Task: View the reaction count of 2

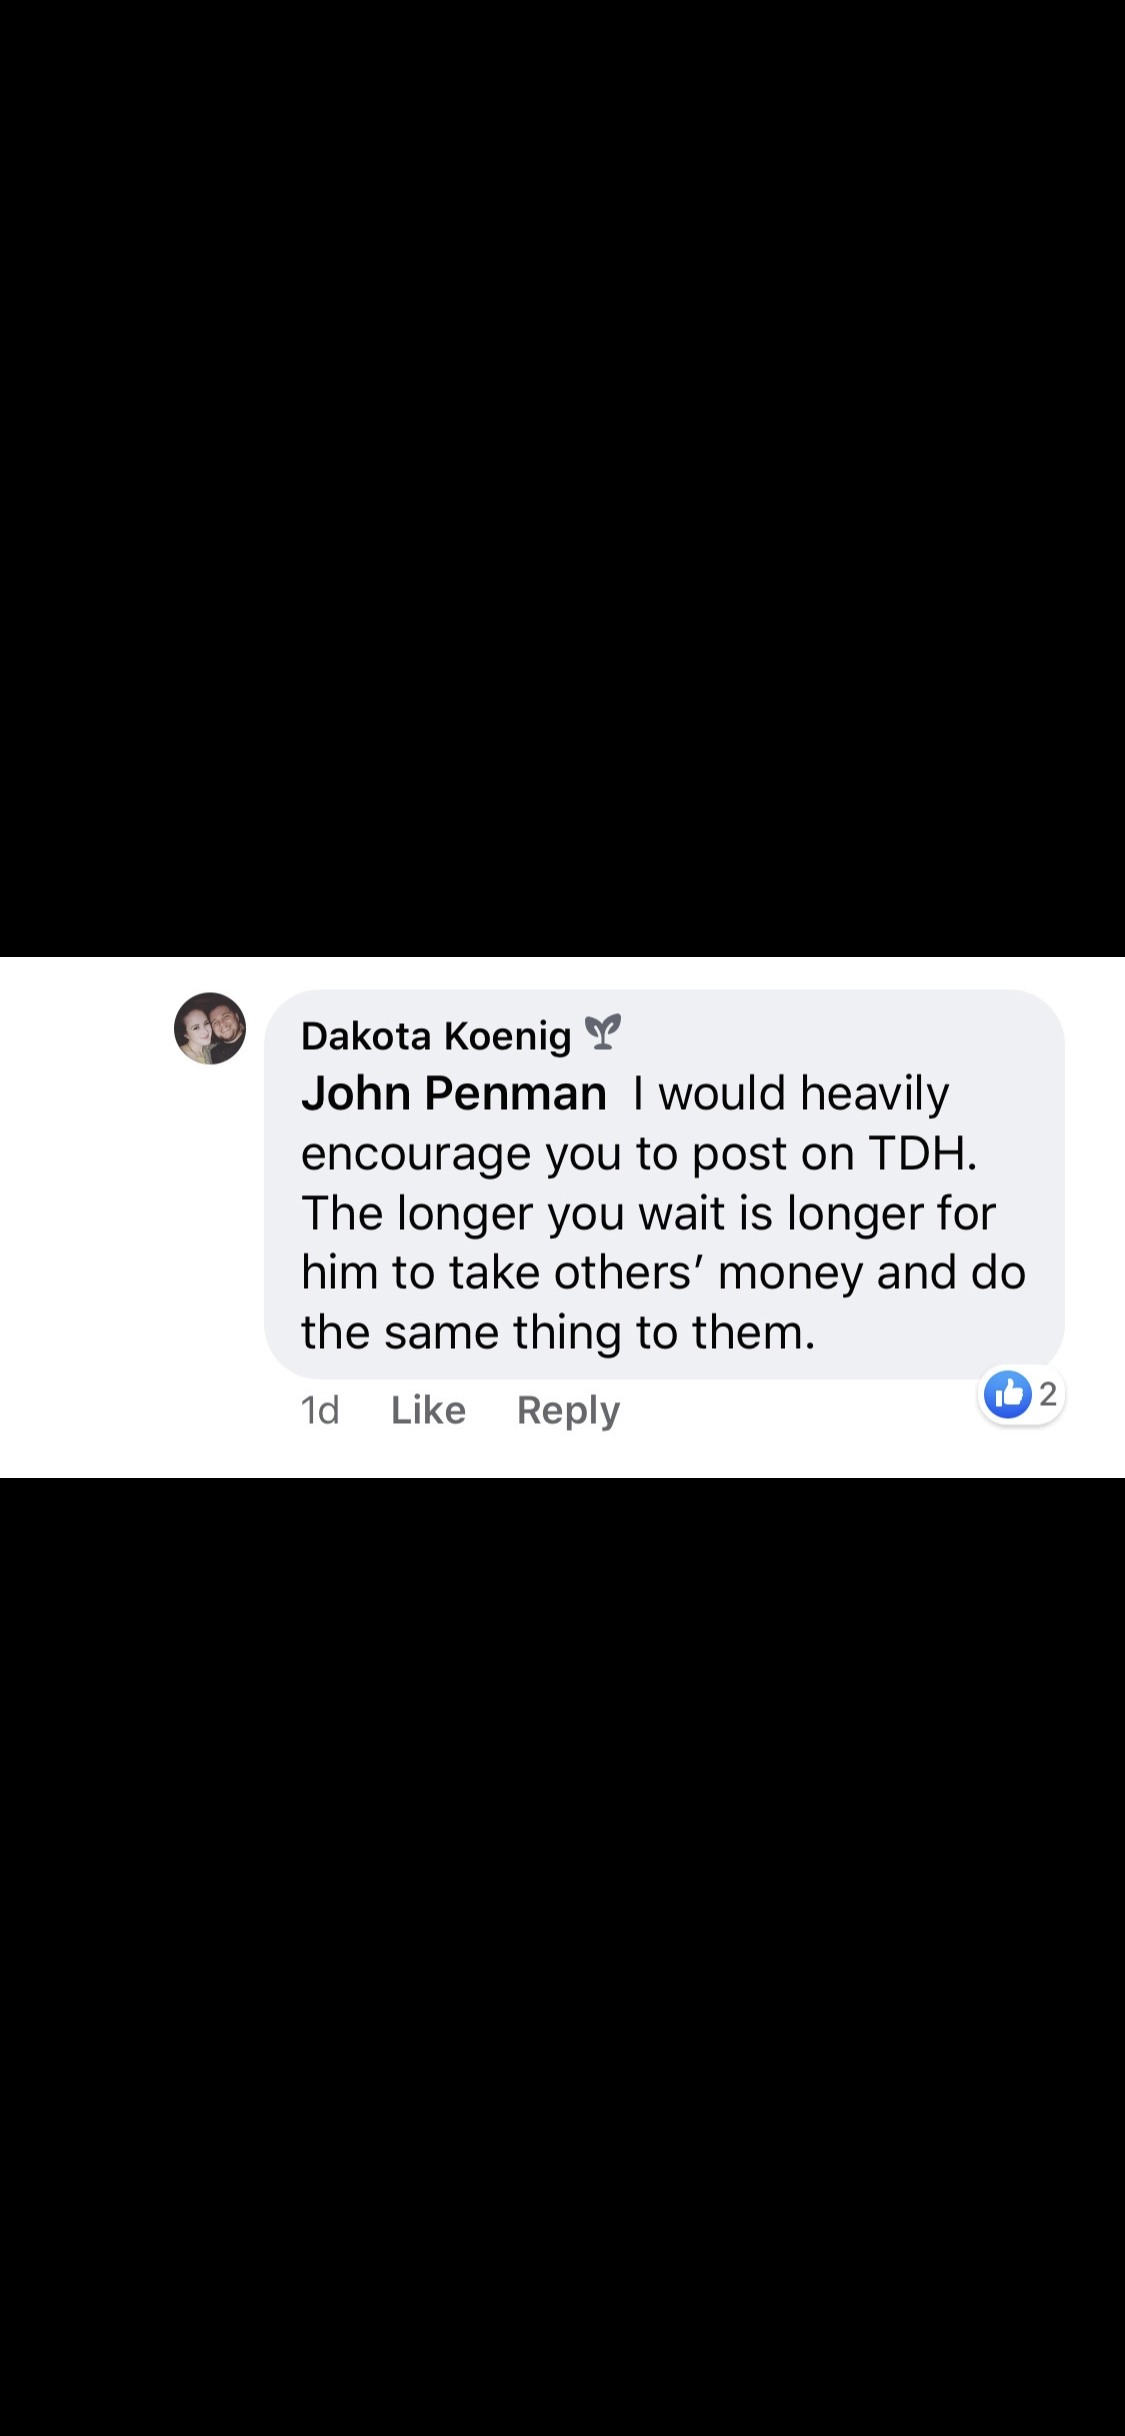Action: 1047,1394
